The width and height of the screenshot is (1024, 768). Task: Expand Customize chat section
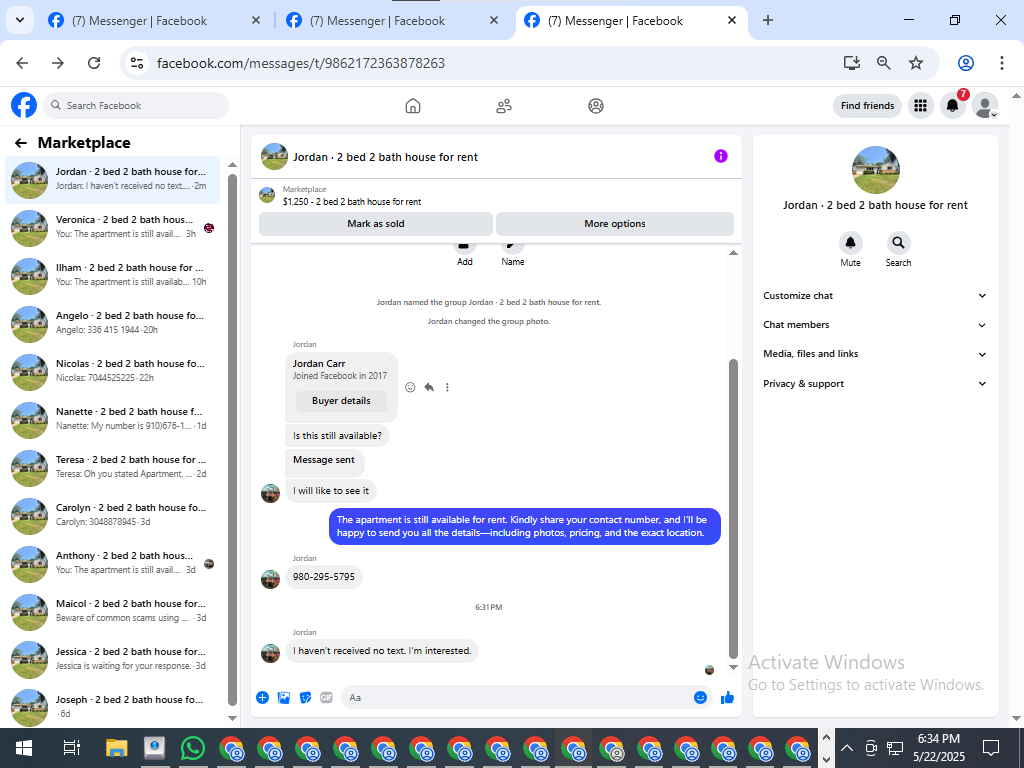tap(874, 296)
